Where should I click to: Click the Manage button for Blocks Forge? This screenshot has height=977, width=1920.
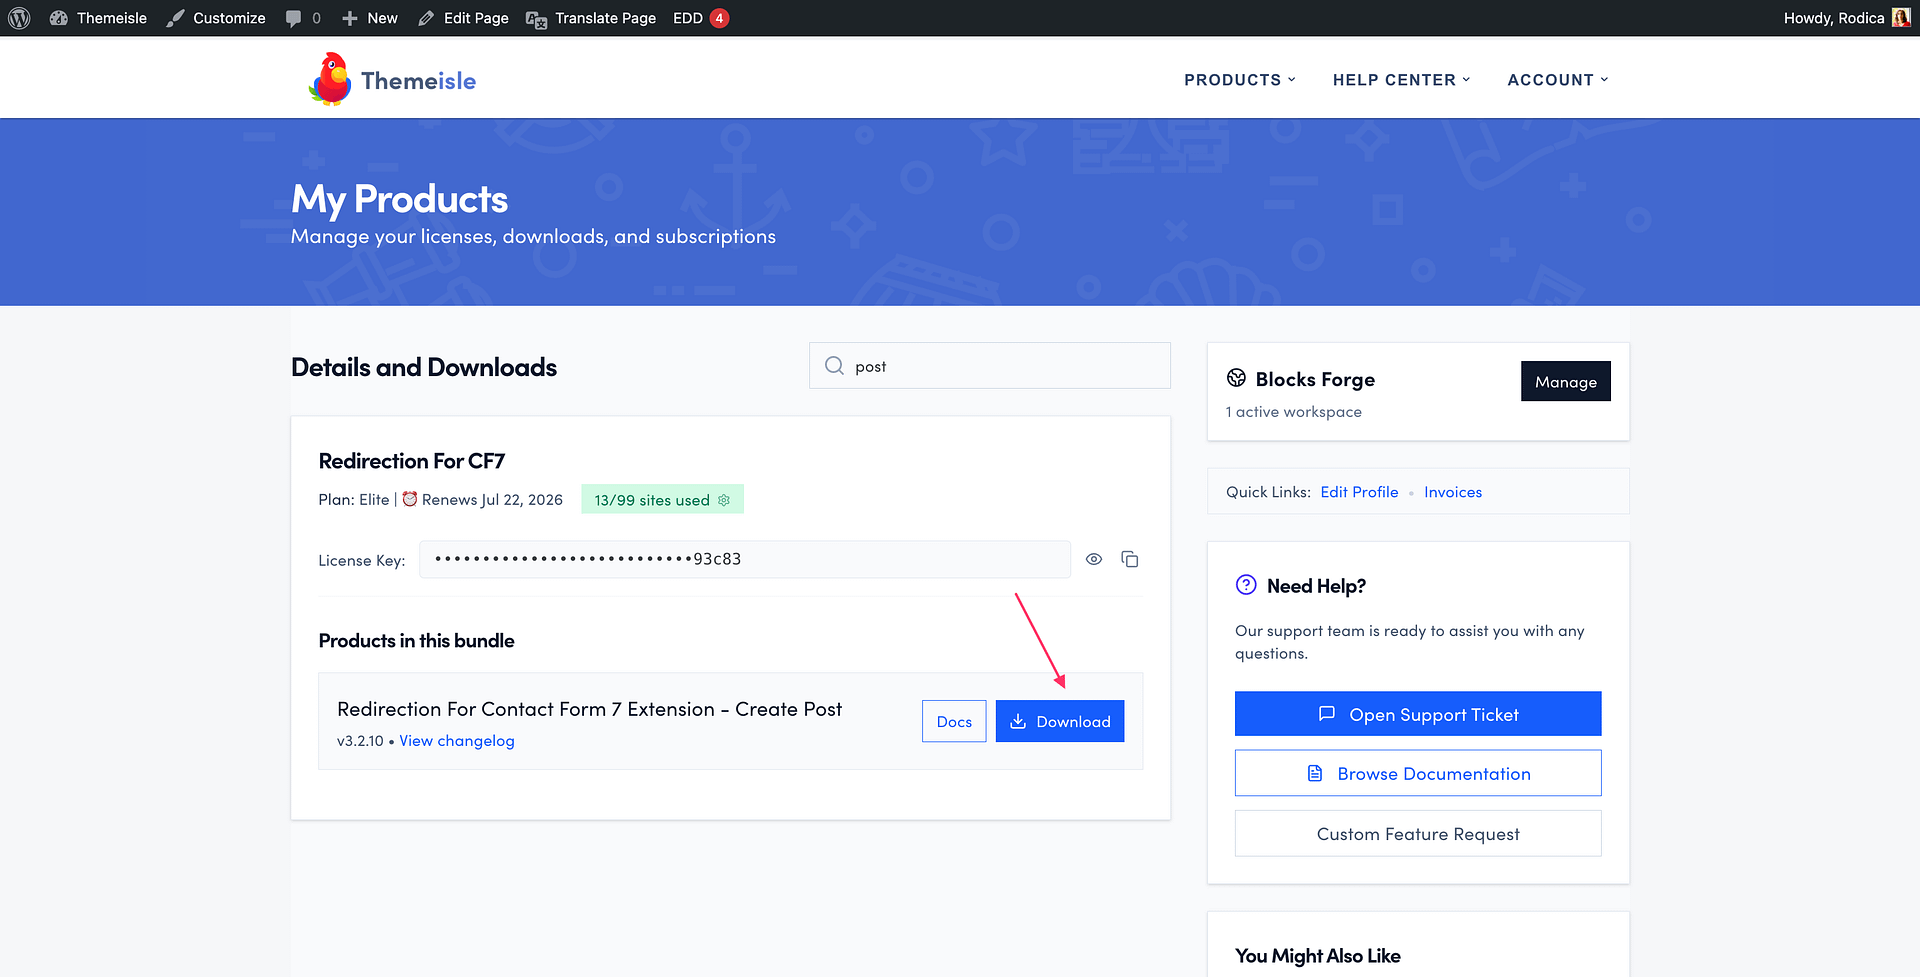click(x=1566, y=381)
